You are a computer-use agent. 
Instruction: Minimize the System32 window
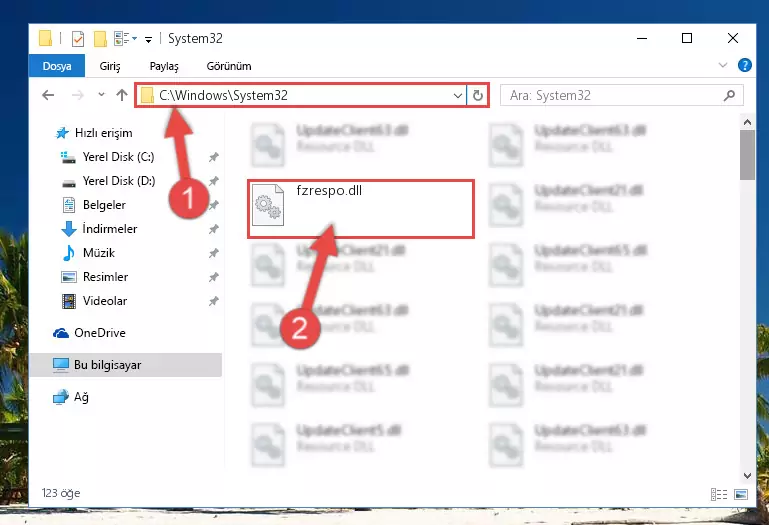[641, 38]
